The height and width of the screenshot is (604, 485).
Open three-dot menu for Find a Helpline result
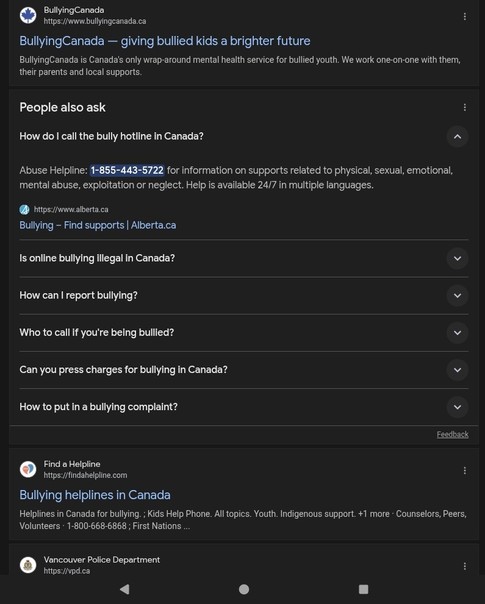click(465, 470)
